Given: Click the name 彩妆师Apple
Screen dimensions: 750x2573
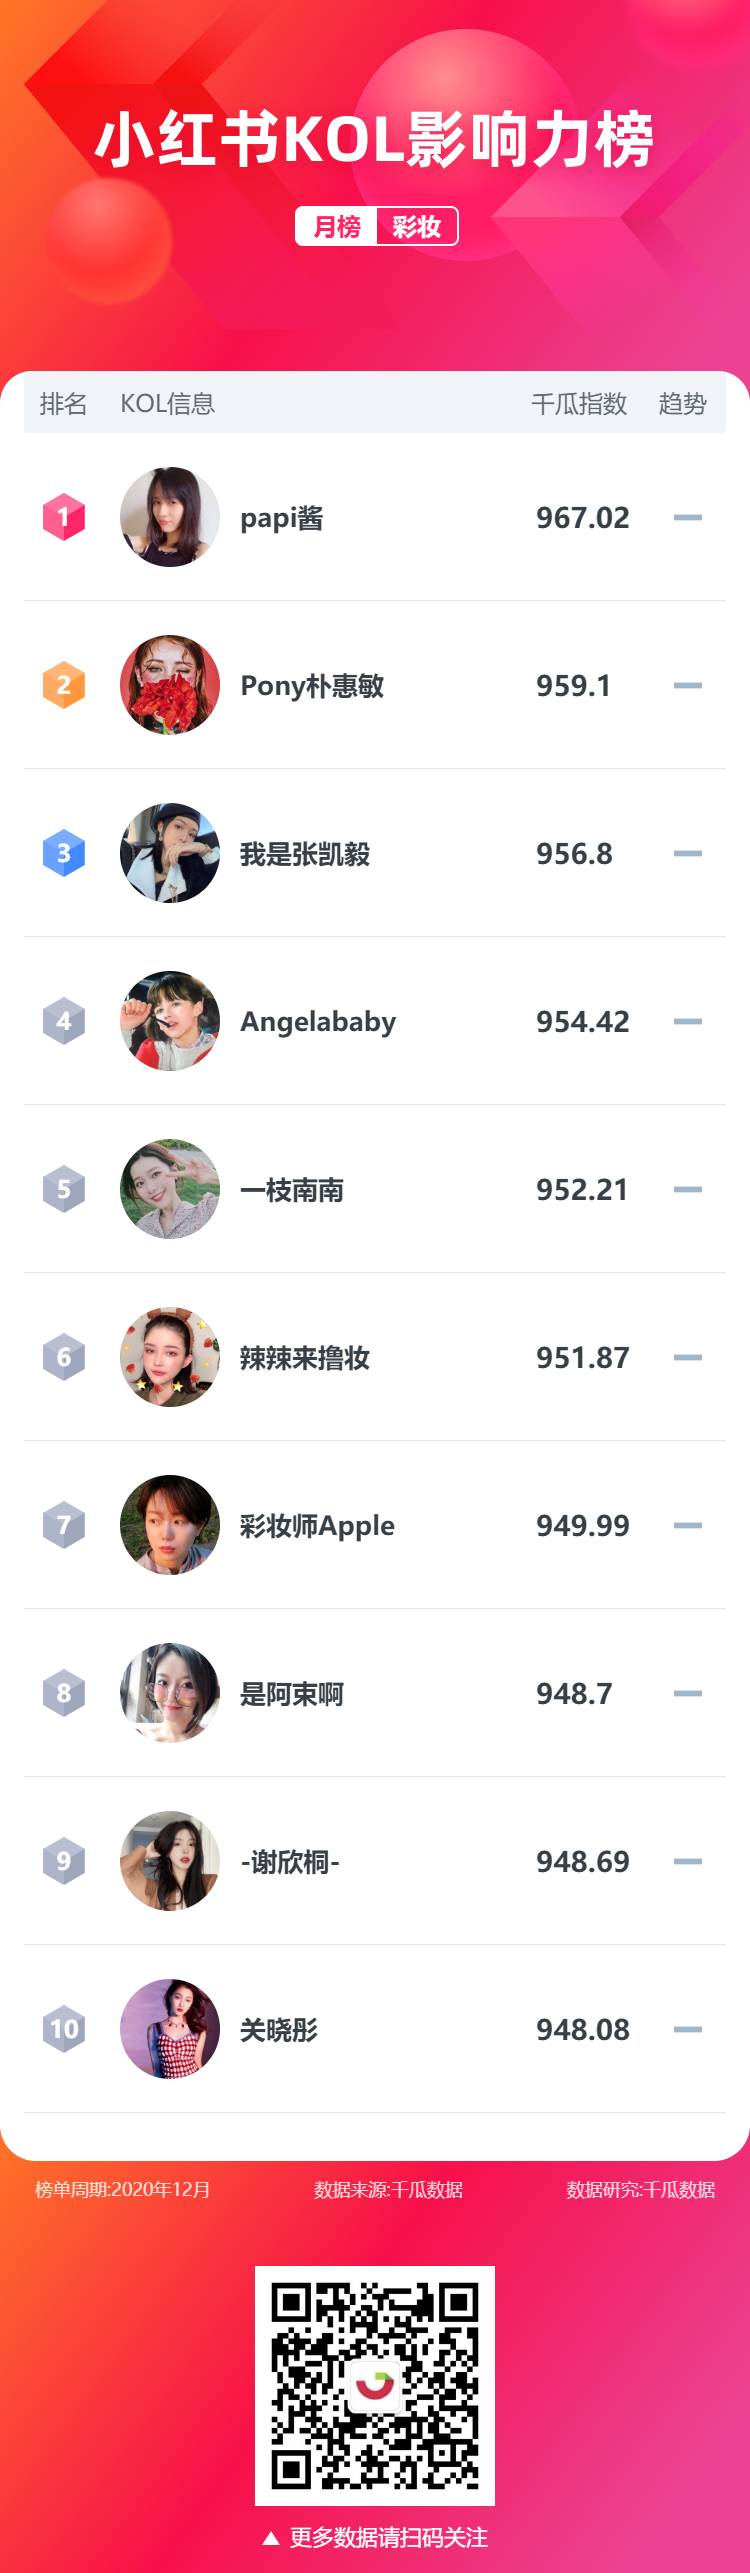Looking at the screenshot, I should pos(317,1526).
